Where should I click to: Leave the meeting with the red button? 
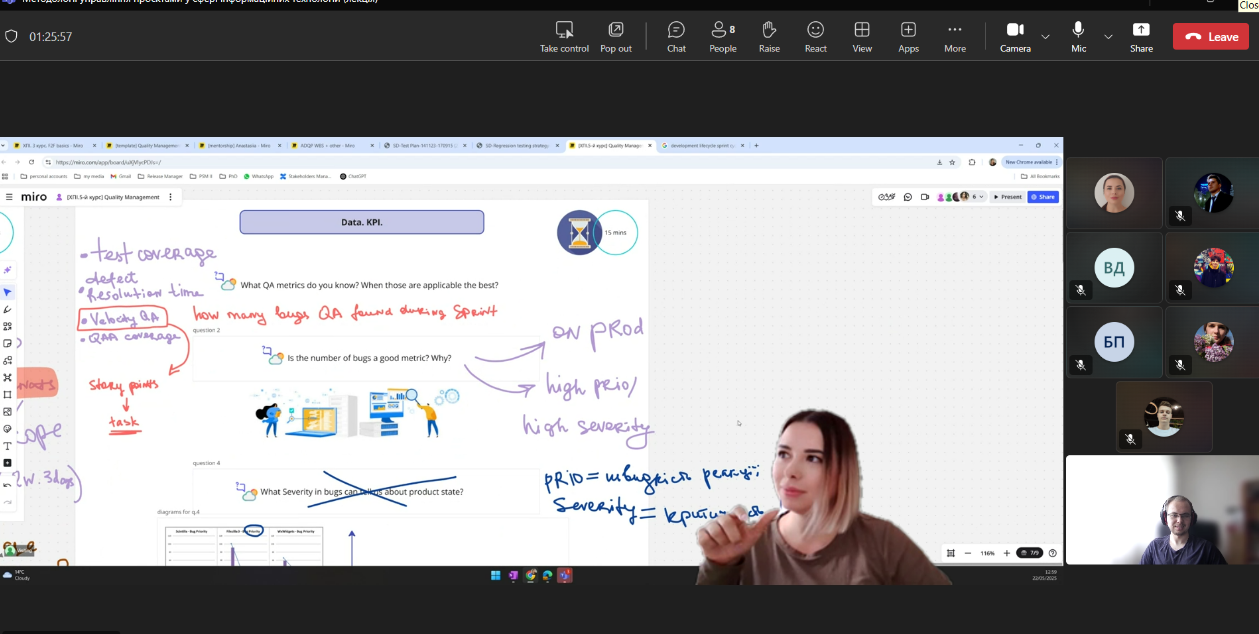click(x=1211, y=37)
